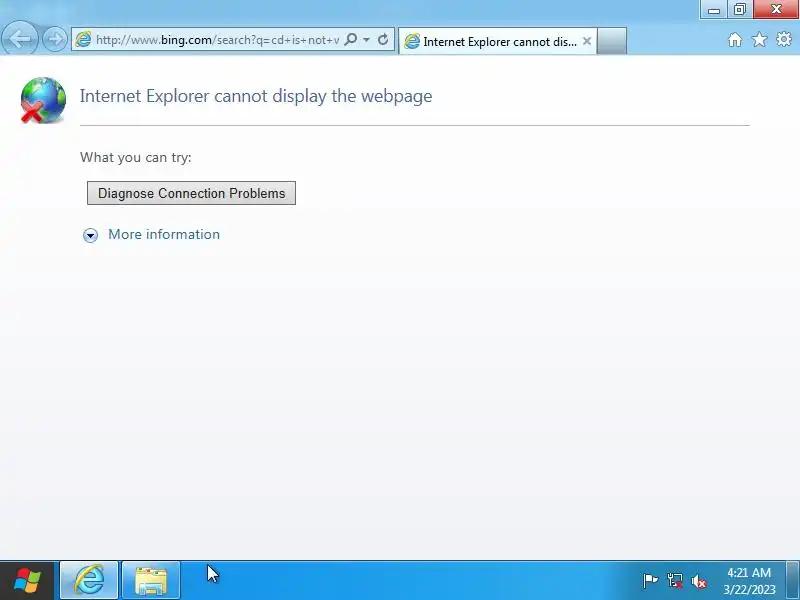Click Diagnose Connection Problems button
Viewport: 800px width, 600px height.
[191, 193]
